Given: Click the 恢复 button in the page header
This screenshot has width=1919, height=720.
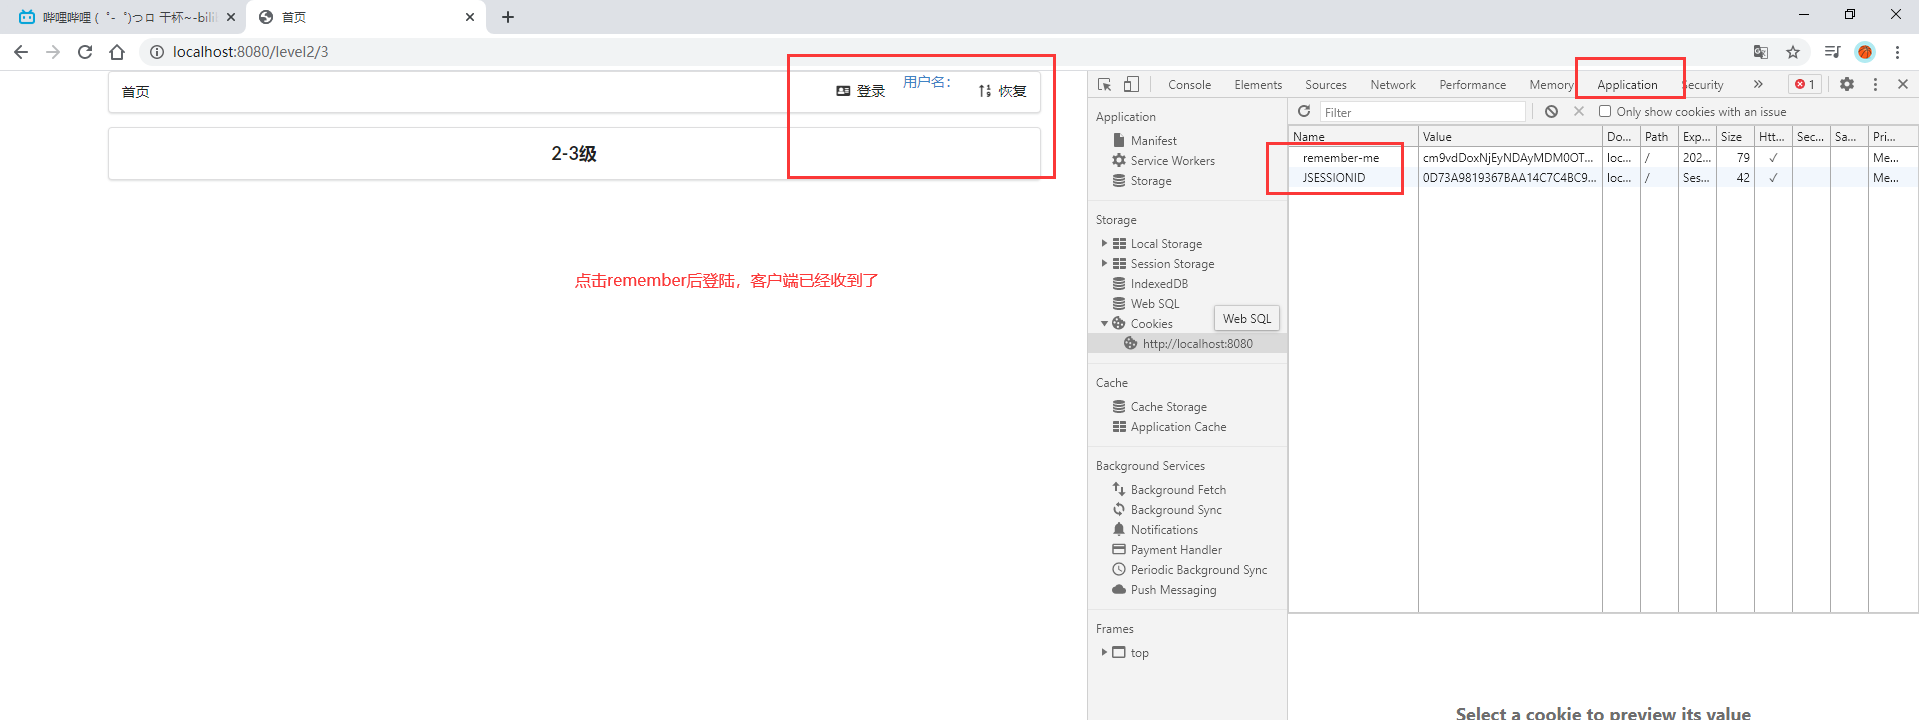Looking at the screenshot, I should (1002, 91).
